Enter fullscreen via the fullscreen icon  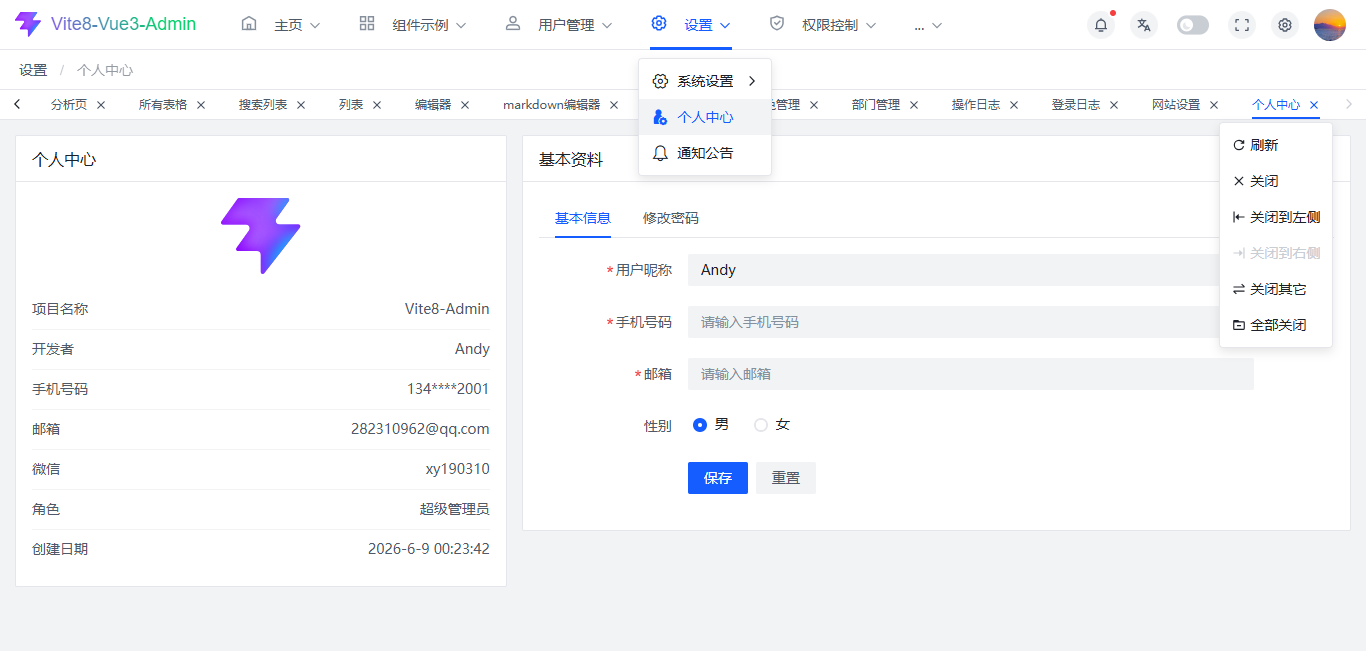coord(1242,25)
